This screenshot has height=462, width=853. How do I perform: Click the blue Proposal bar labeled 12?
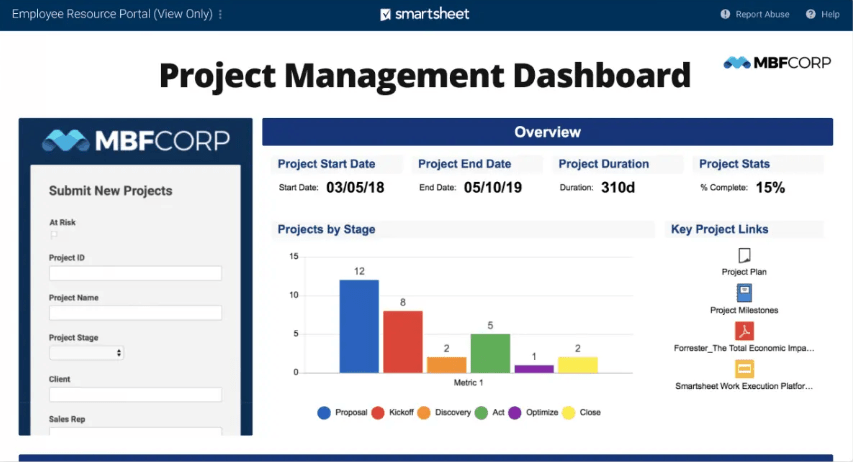359,327
